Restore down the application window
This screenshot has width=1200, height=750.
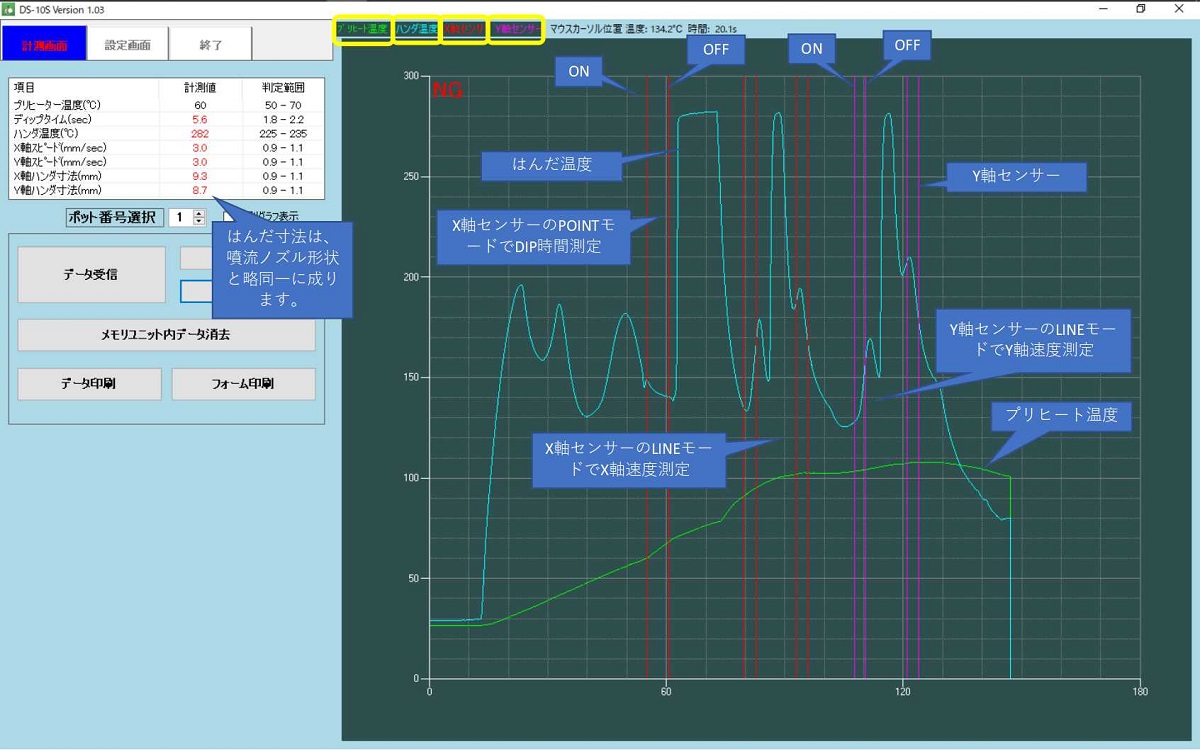pyautogui.click(x=1140, y=9)
